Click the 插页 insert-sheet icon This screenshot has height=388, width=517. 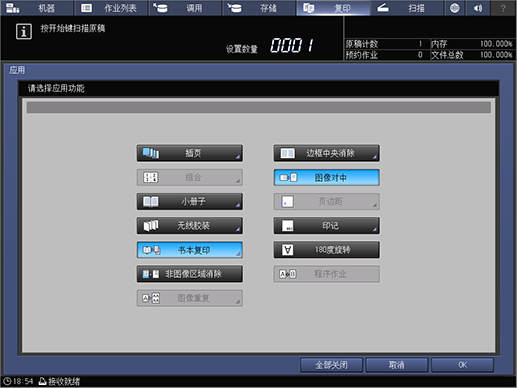click(151, 153)
